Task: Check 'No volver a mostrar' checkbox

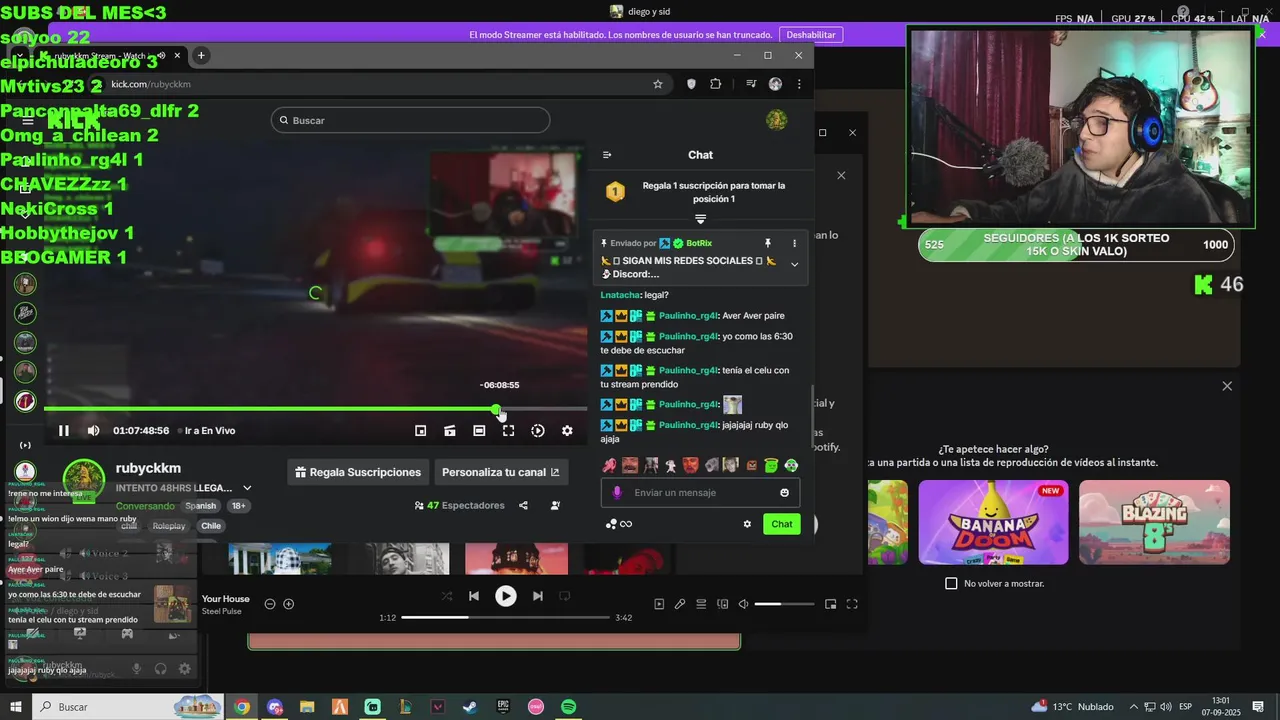Action: (951, 583)
